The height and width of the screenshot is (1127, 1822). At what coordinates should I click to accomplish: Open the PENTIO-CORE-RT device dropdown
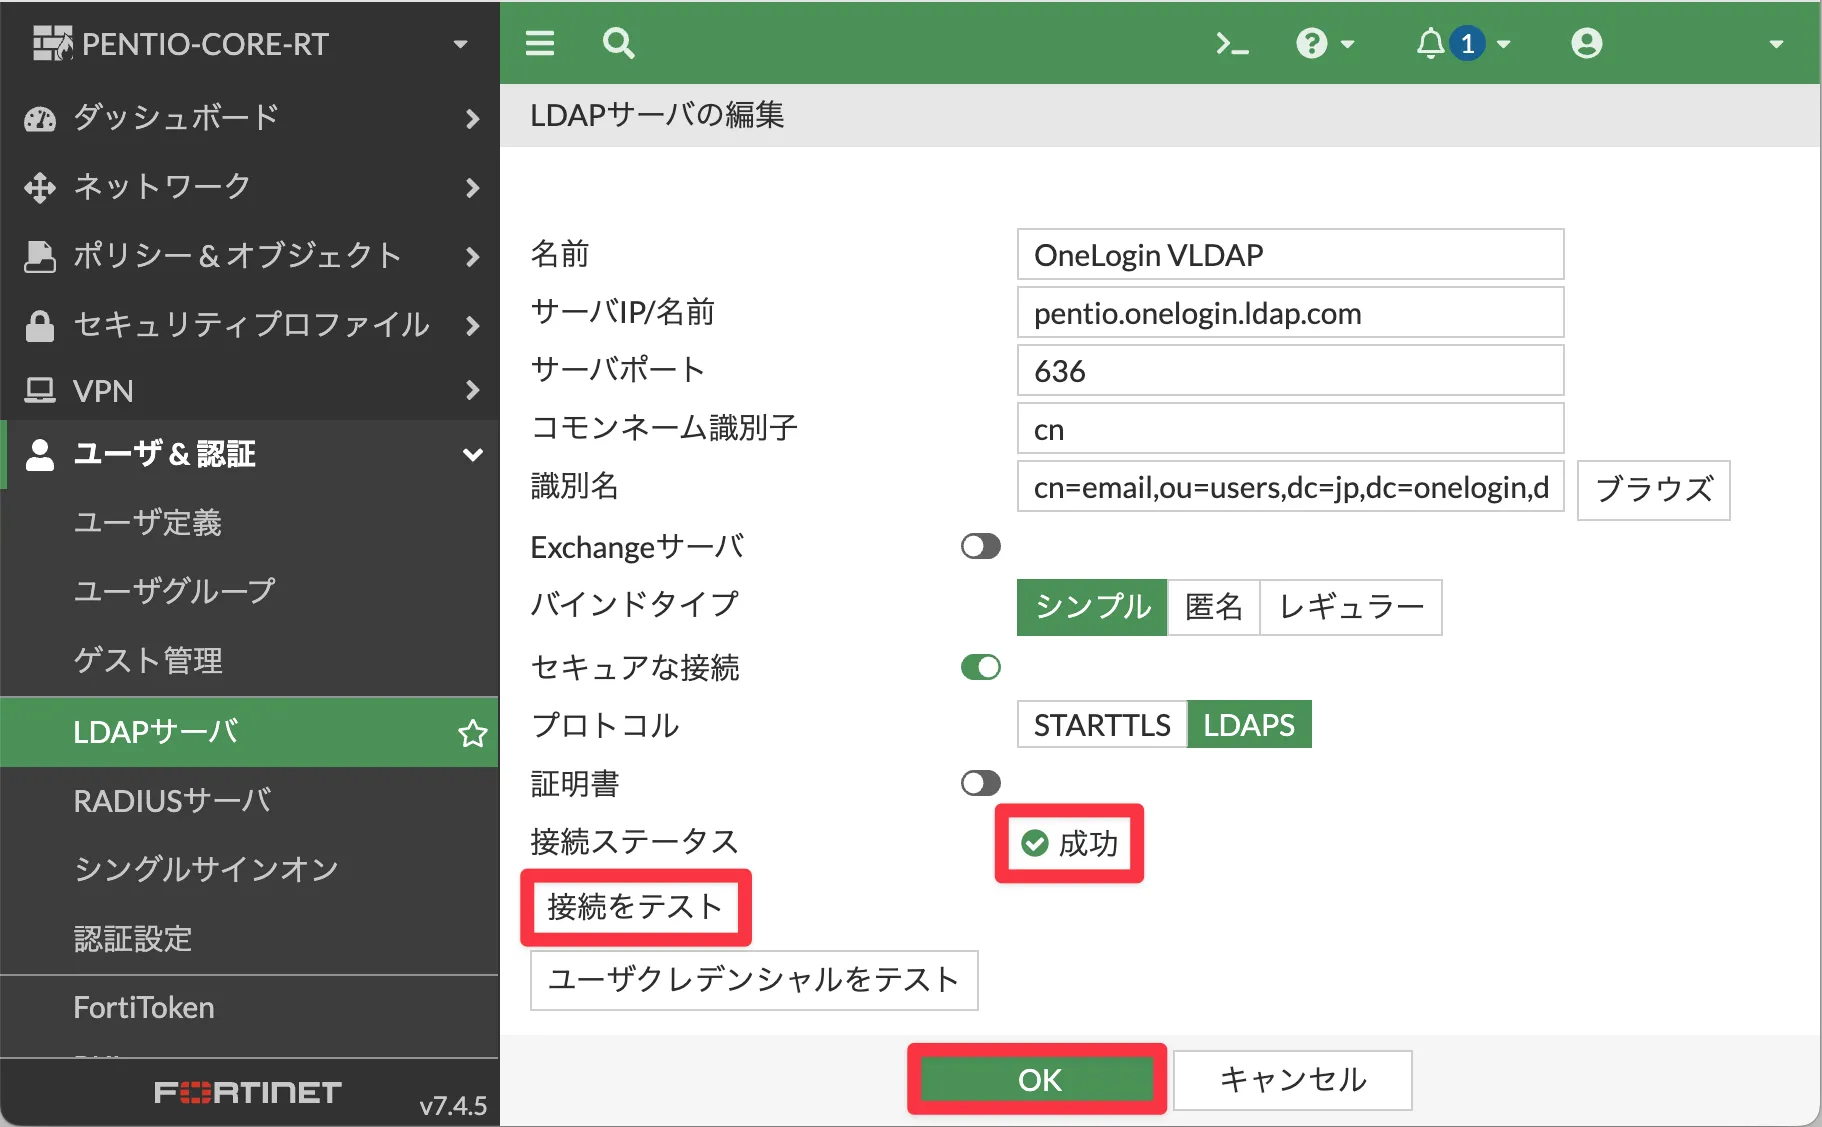coord(460,43)
